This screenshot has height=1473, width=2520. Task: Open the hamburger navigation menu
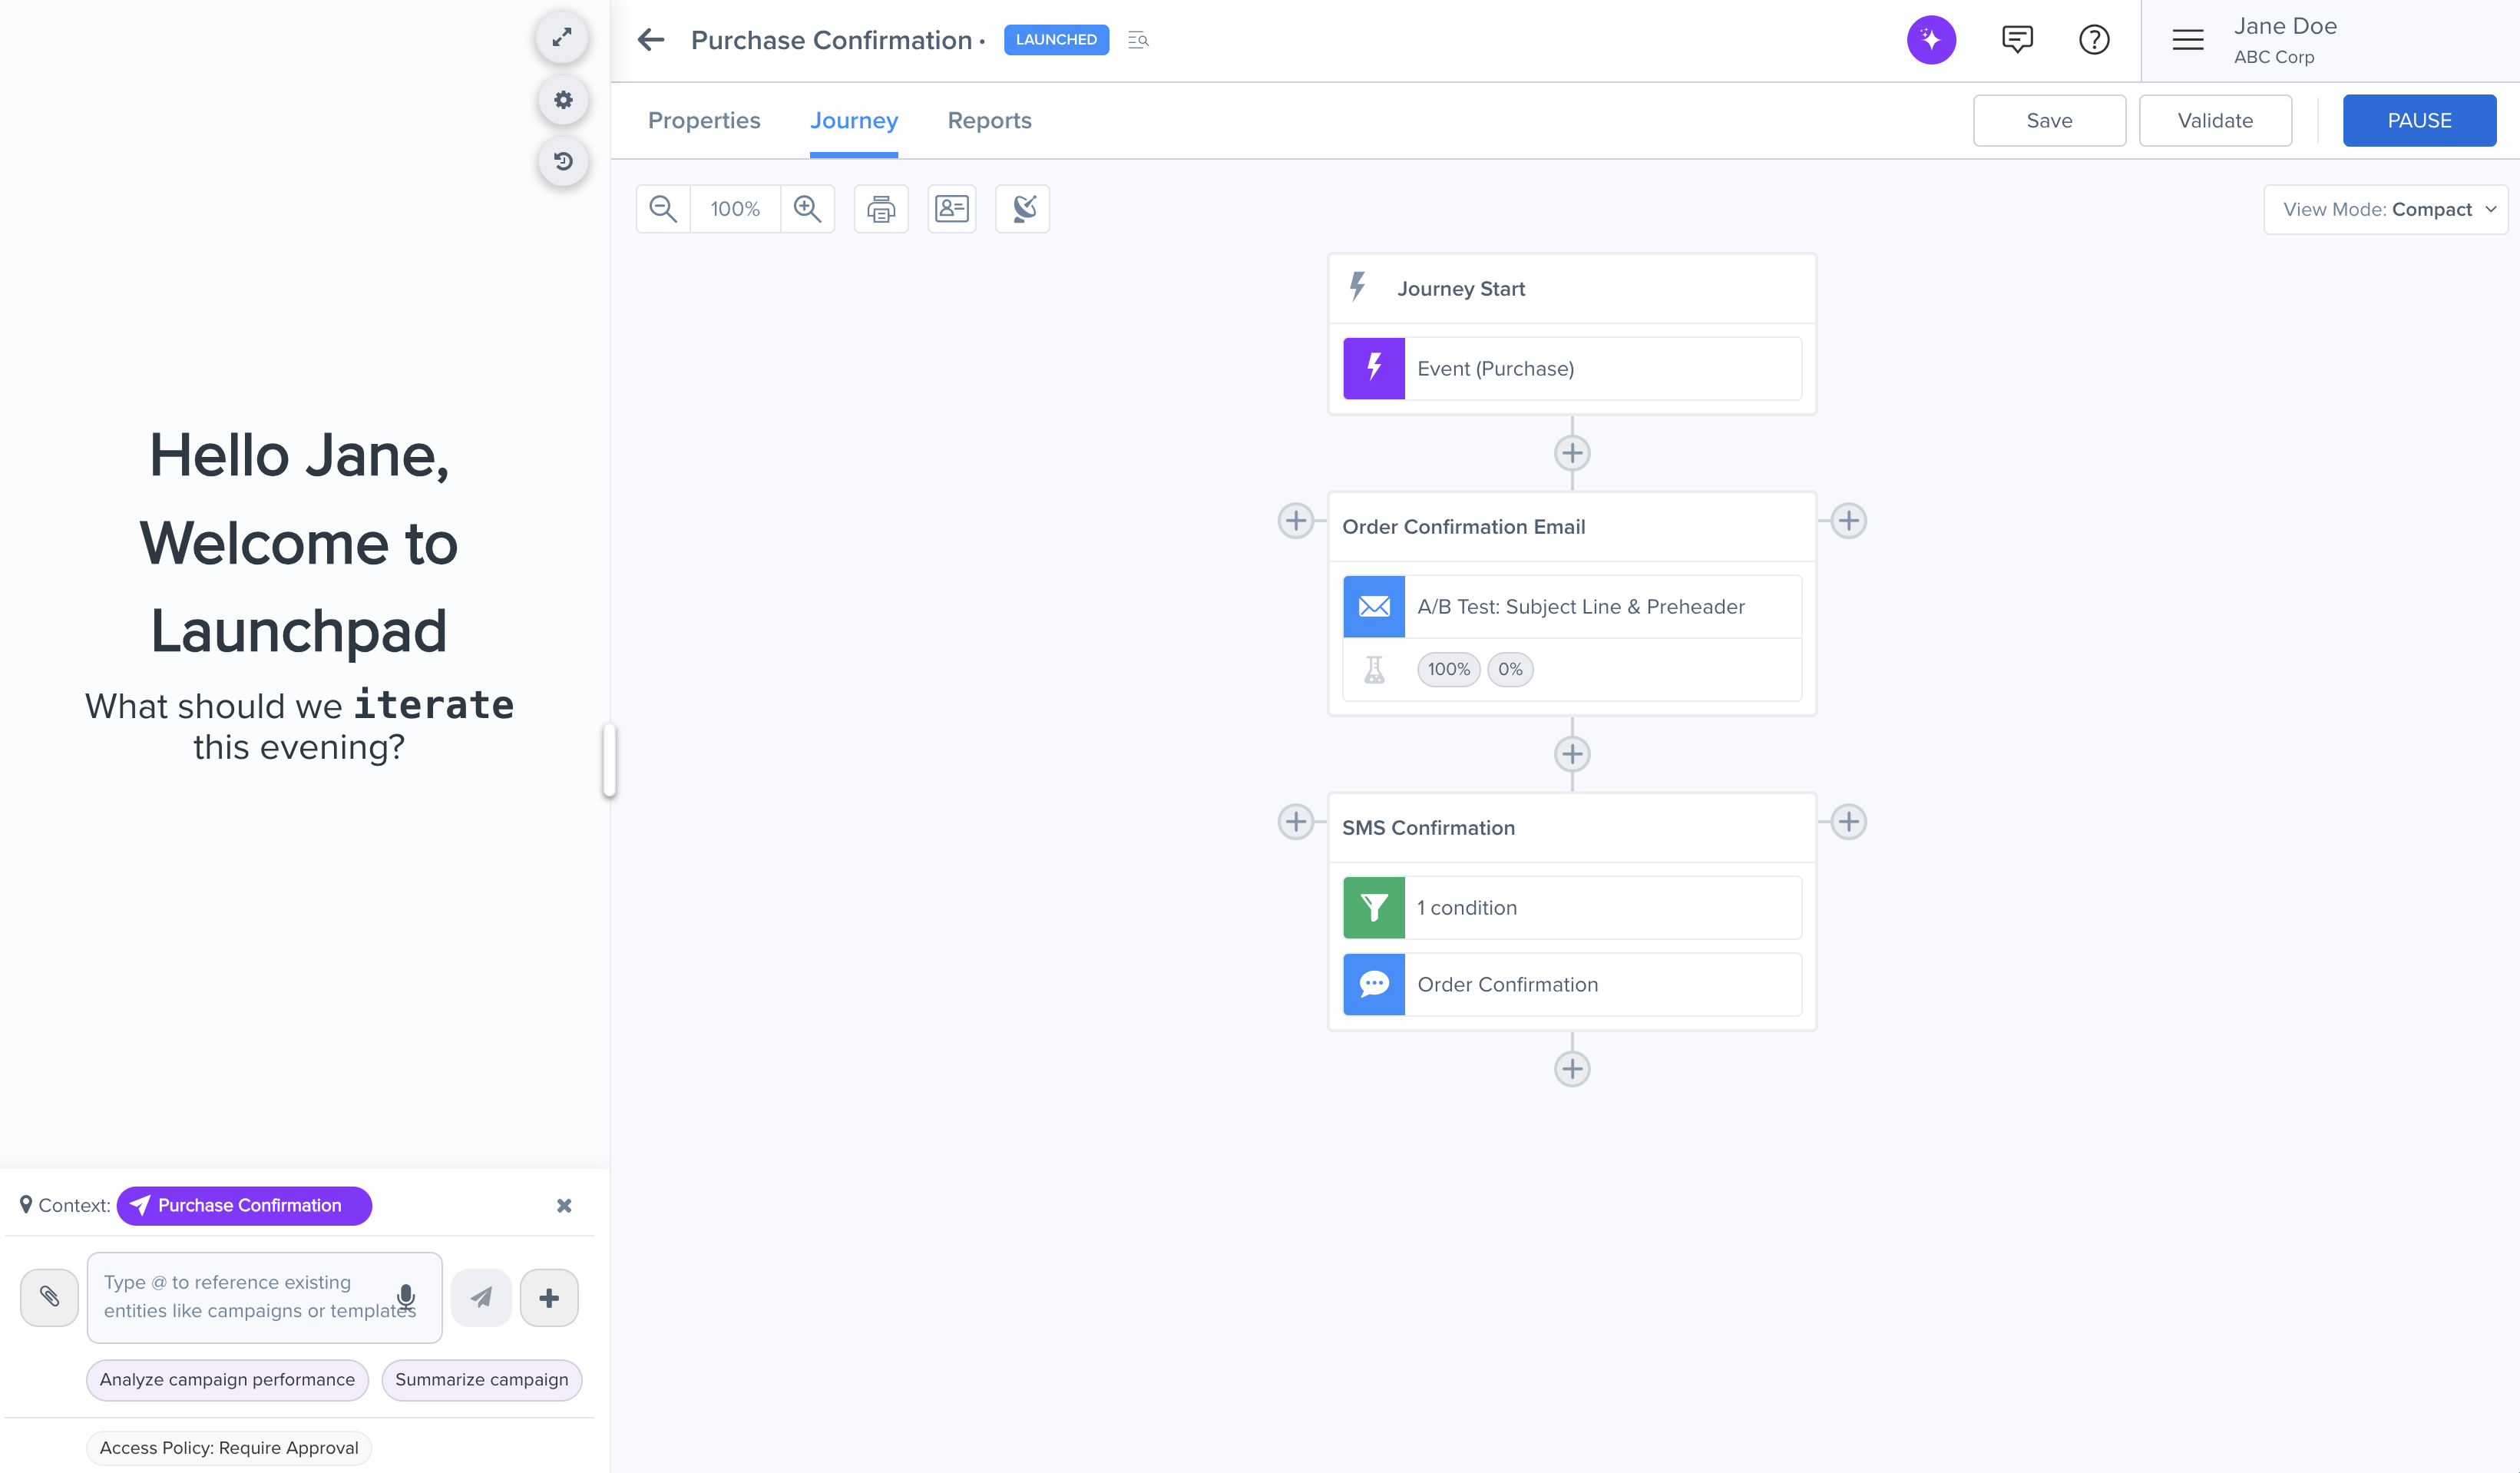(x=2187, y=39)
